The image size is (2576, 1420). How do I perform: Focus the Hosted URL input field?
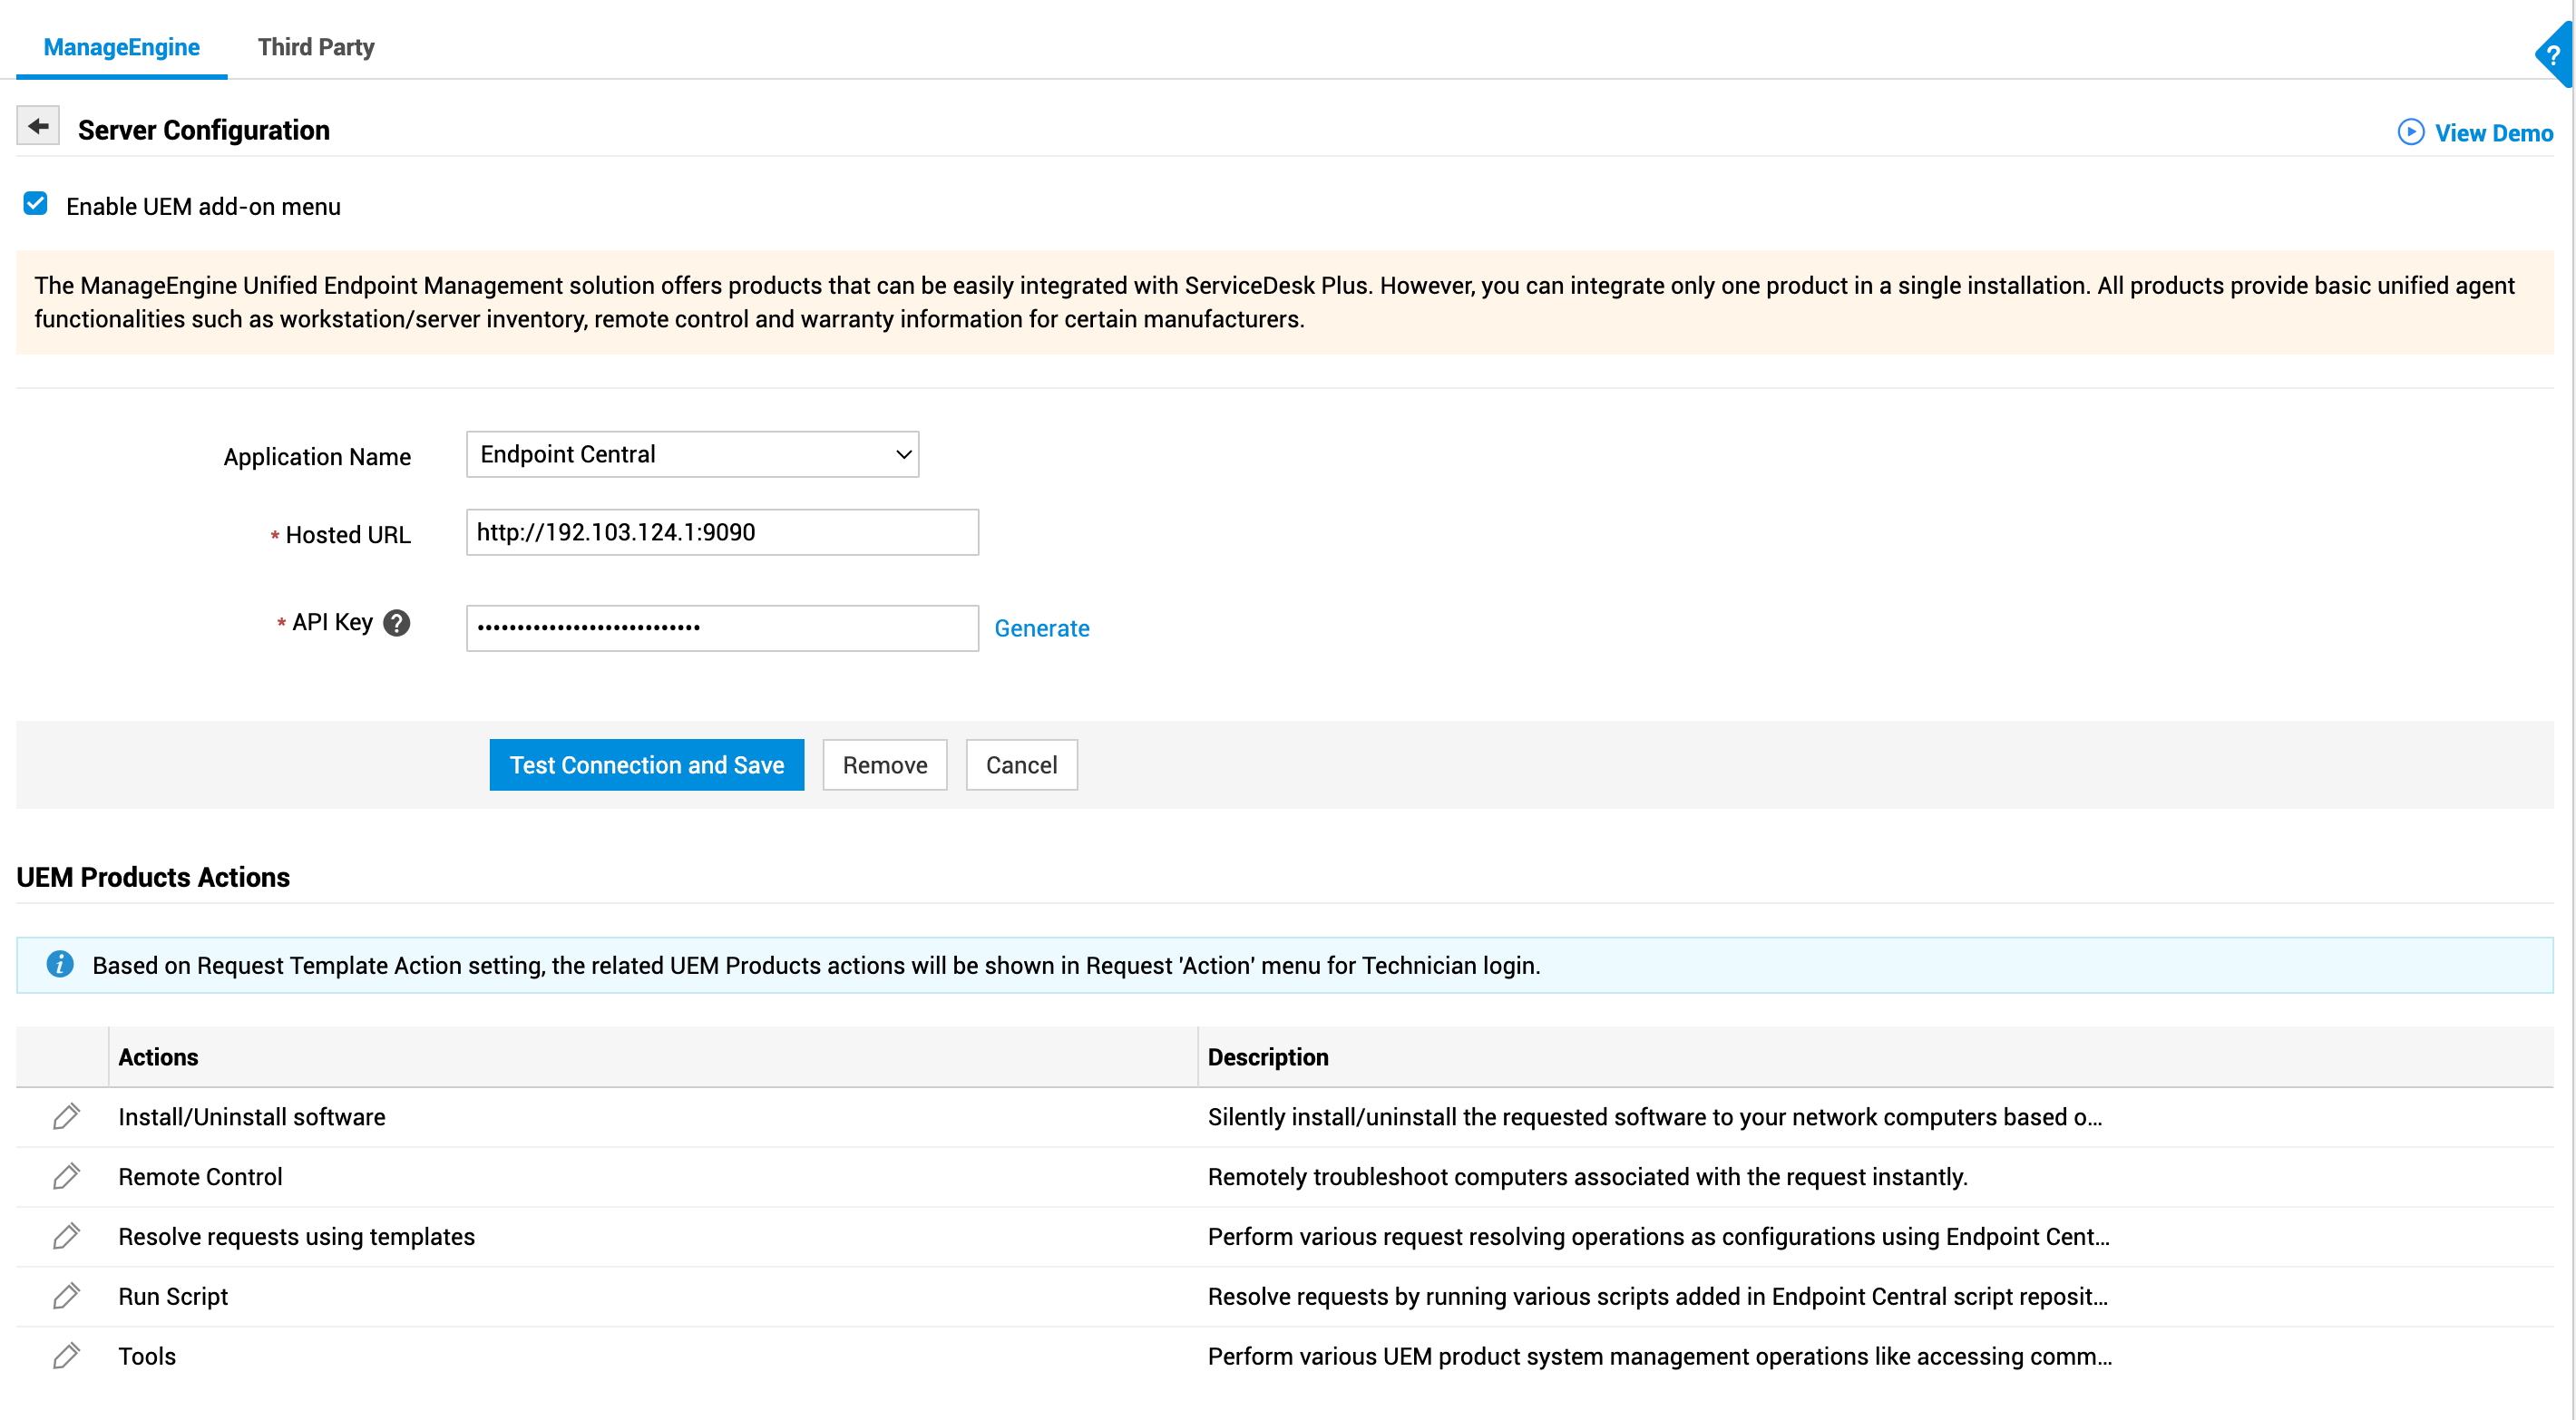click(x=721, y=532)
